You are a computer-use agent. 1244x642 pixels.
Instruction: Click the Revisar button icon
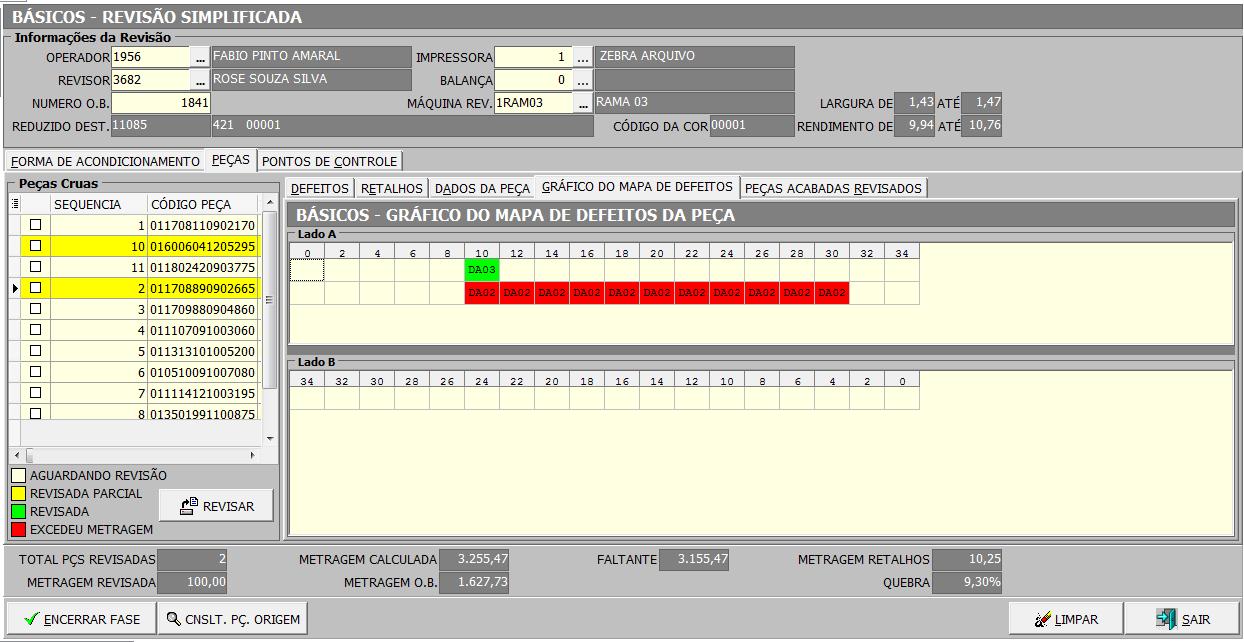click(189, 507)
